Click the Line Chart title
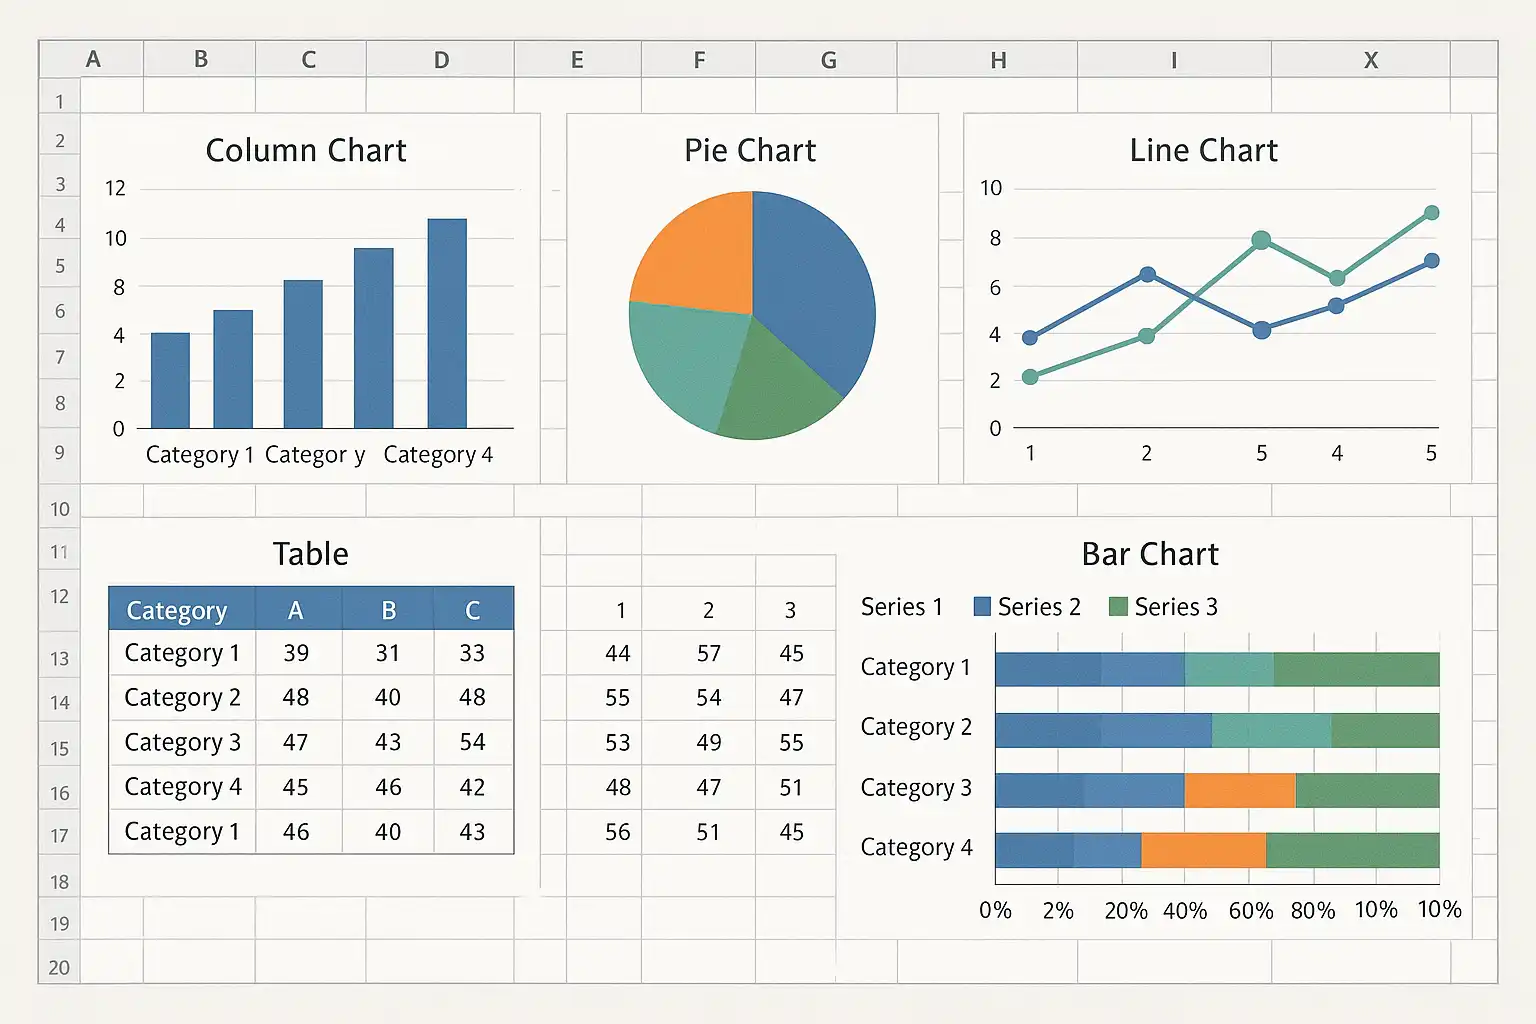 coord(1203,150)
